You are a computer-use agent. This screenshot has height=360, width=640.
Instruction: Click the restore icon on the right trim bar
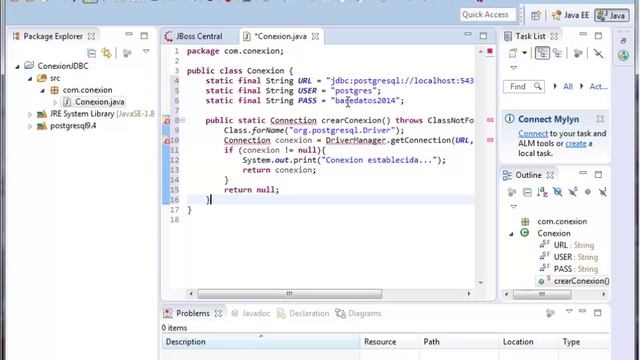point(623,41)
